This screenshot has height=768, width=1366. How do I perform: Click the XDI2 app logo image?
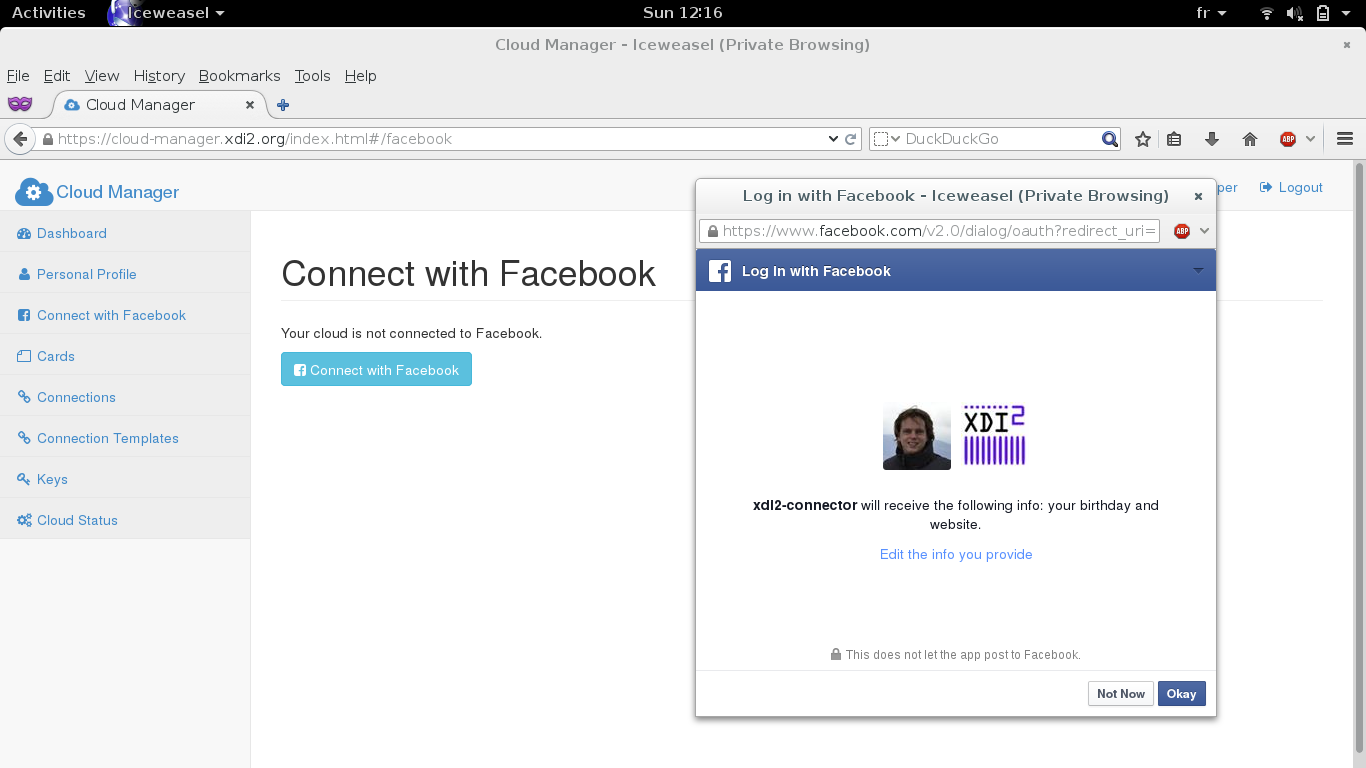[x=995, y=435]
